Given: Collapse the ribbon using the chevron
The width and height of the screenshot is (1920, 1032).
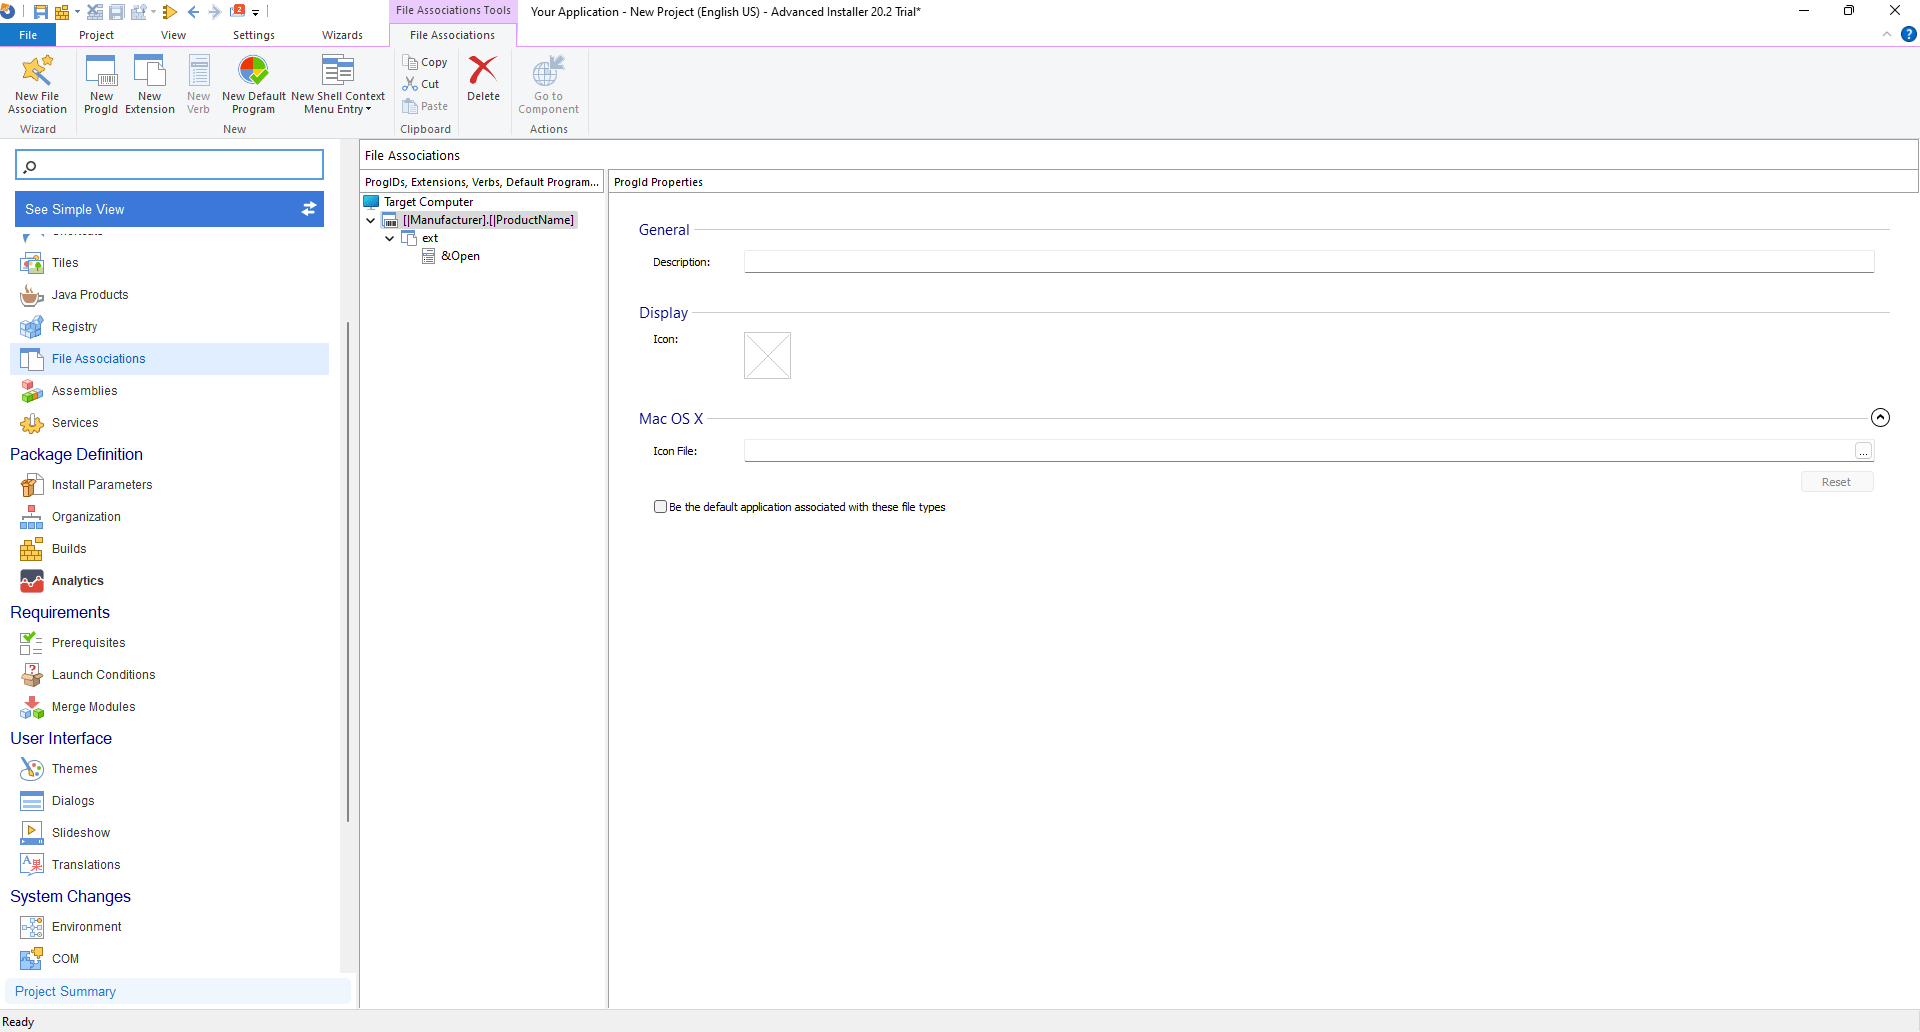Looking at the screenshot, I should [1887, 34].
